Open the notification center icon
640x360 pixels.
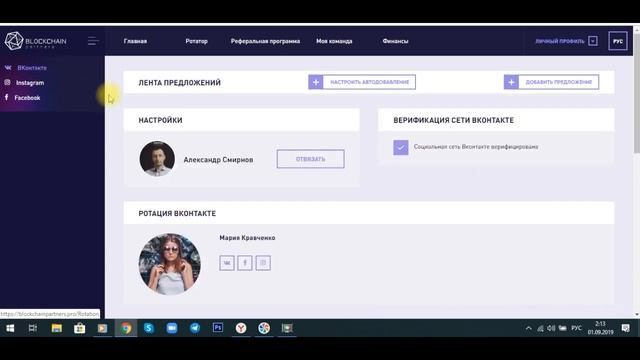pyautogui.click(x=625, y=328)
